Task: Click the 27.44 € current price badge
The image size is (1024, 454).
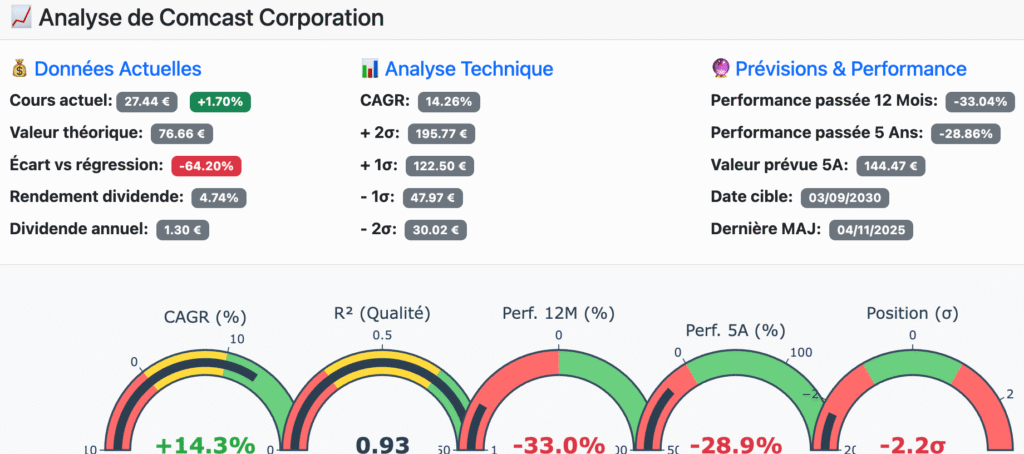Action: (147, 101)
